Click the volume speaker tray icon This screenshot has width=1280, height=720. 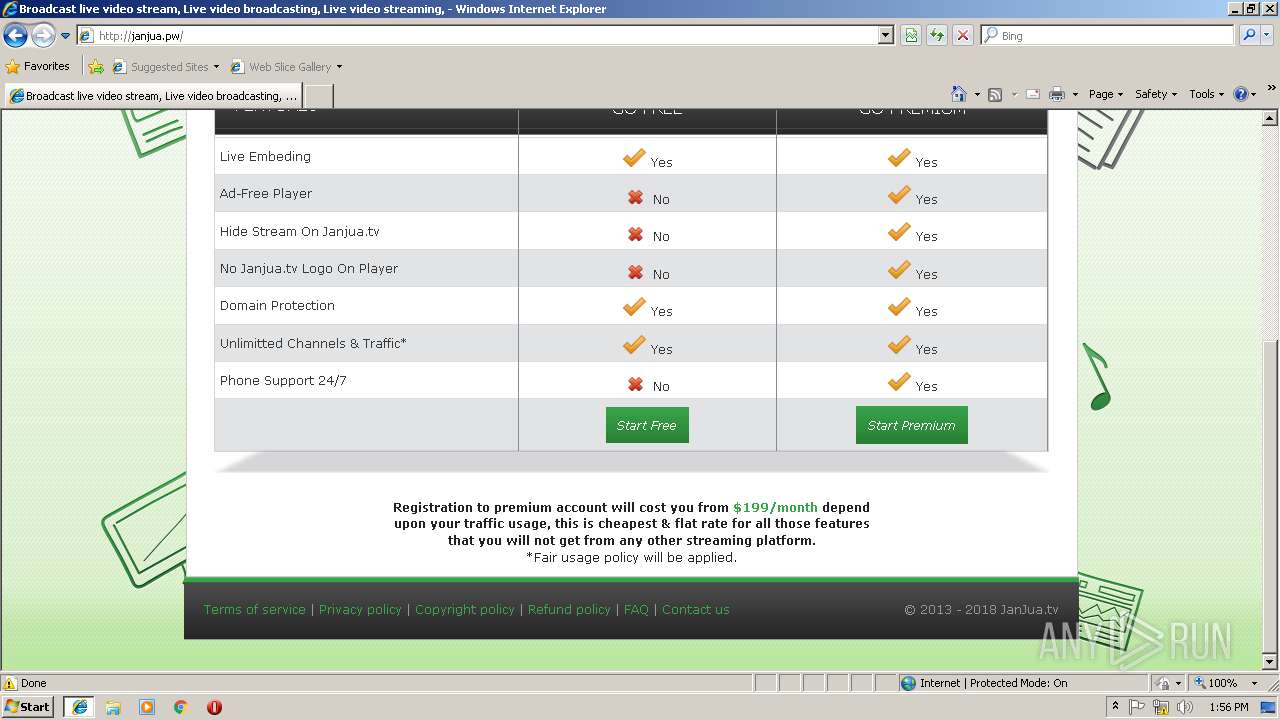1186,707
